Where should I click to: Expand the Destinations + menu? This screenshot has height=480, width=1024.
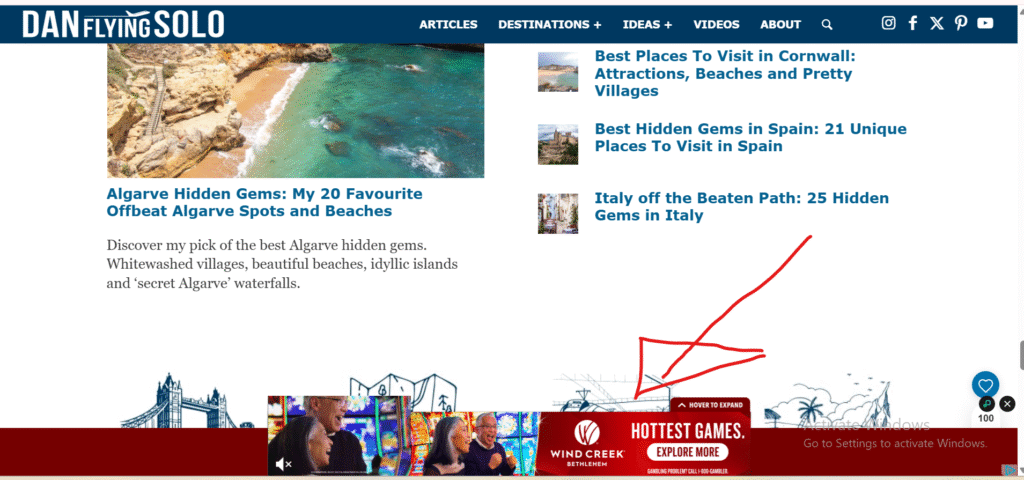tap(549, 24)
